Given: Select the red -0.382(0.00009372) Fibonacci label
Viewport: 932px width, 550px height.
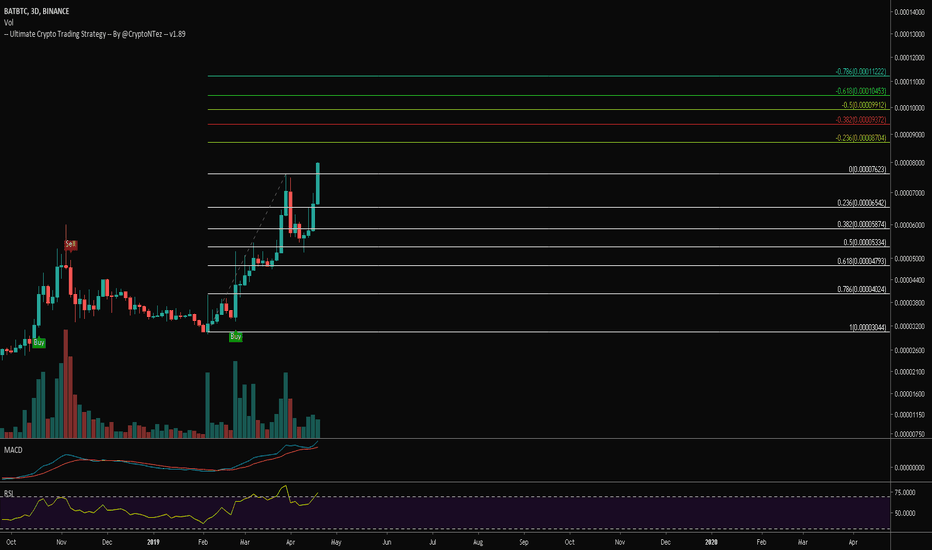Looking at the screenshot, I should point(861,120).
